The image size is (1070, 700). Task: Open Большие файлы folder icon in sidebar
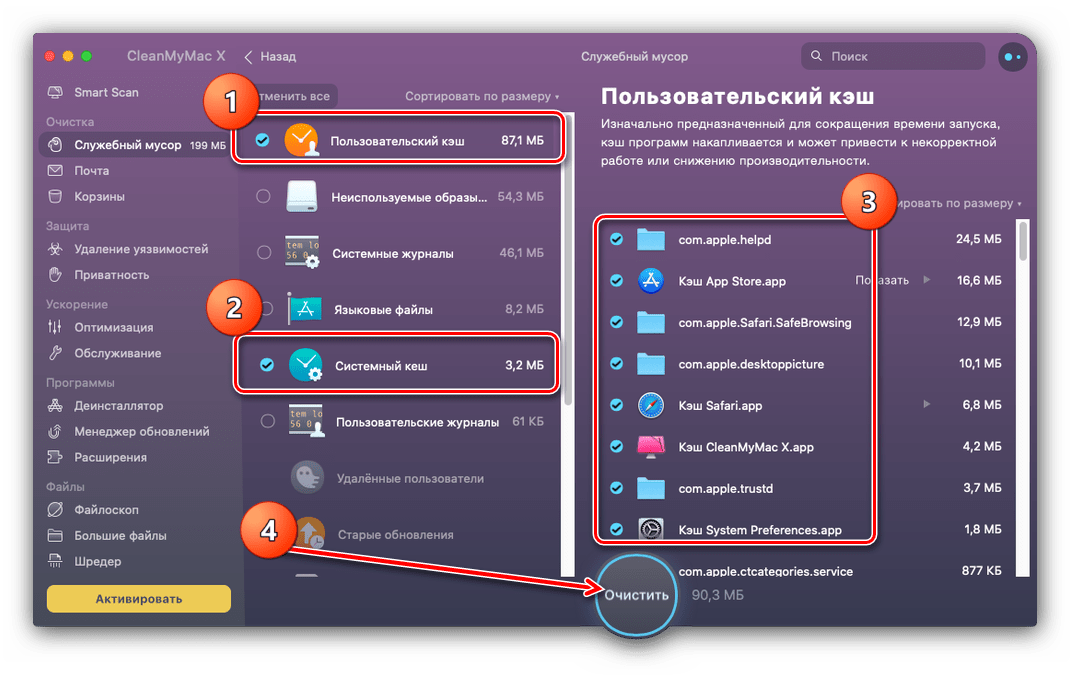pos(55,536)
